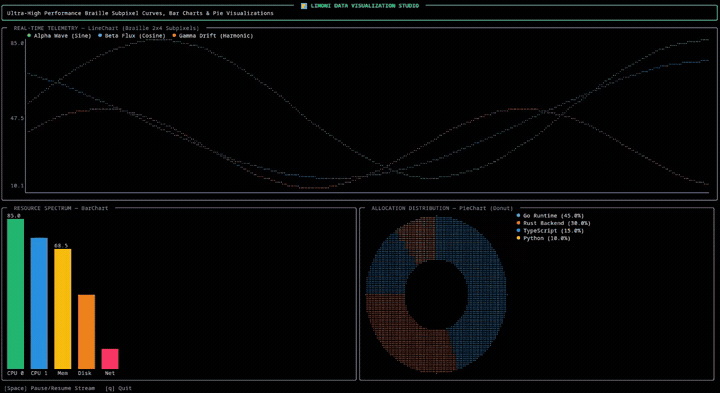Click the '47.5' y-axis label
The width and height of the screenshot is (720, 393).
[18, 118]
